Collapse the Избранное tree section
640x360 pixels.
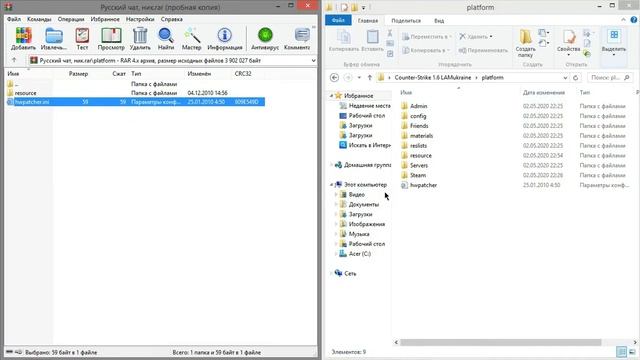pyautogui.click(x=331, y=96)
